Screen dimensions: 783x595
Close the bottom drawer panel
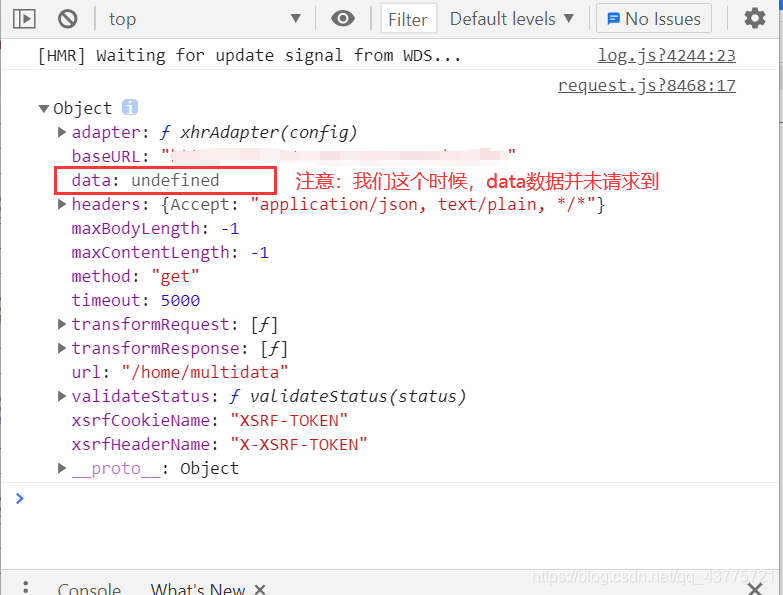[x=755, y=589]
